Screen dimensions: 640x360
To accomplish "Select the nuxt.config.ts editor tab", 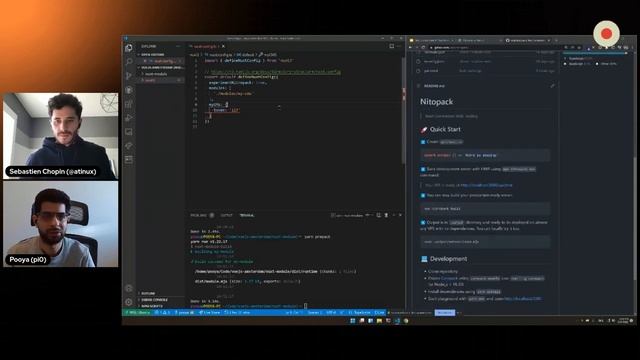I will coord(207,46).
